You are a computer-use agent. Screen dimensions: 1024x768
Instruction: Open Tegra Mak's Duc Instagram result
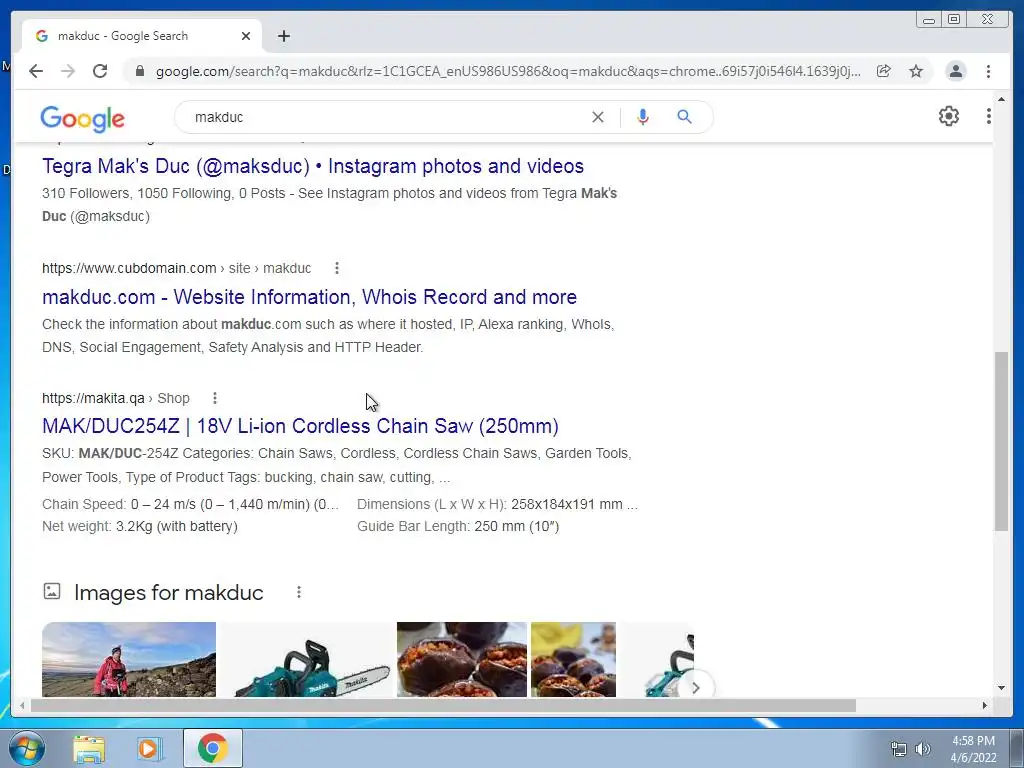tap(313, 166)
